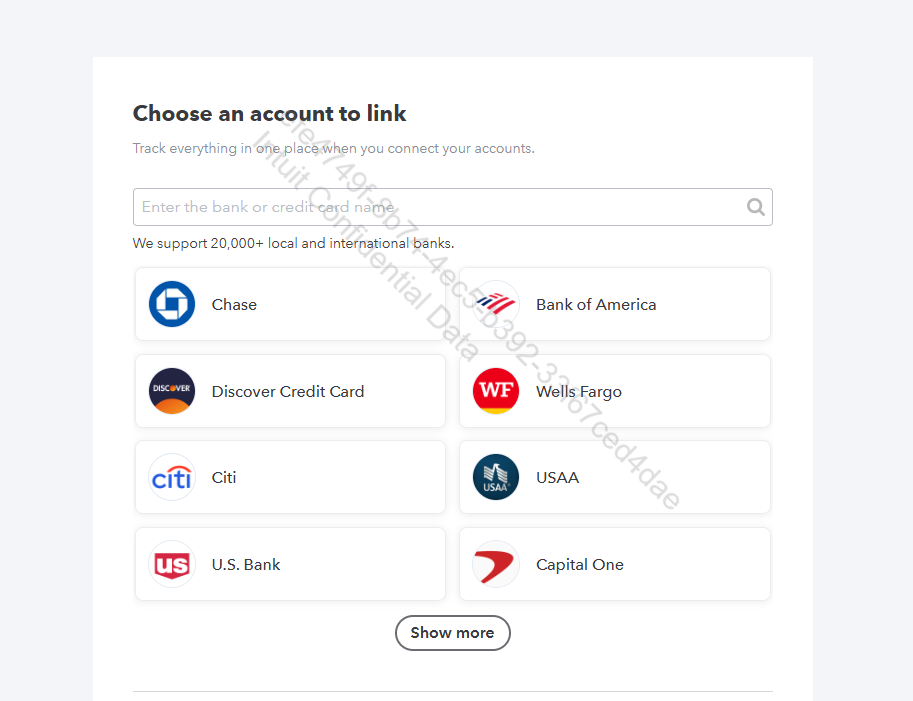
Task: Select the Wells Fargo text label
Action: tap(579, 392)
